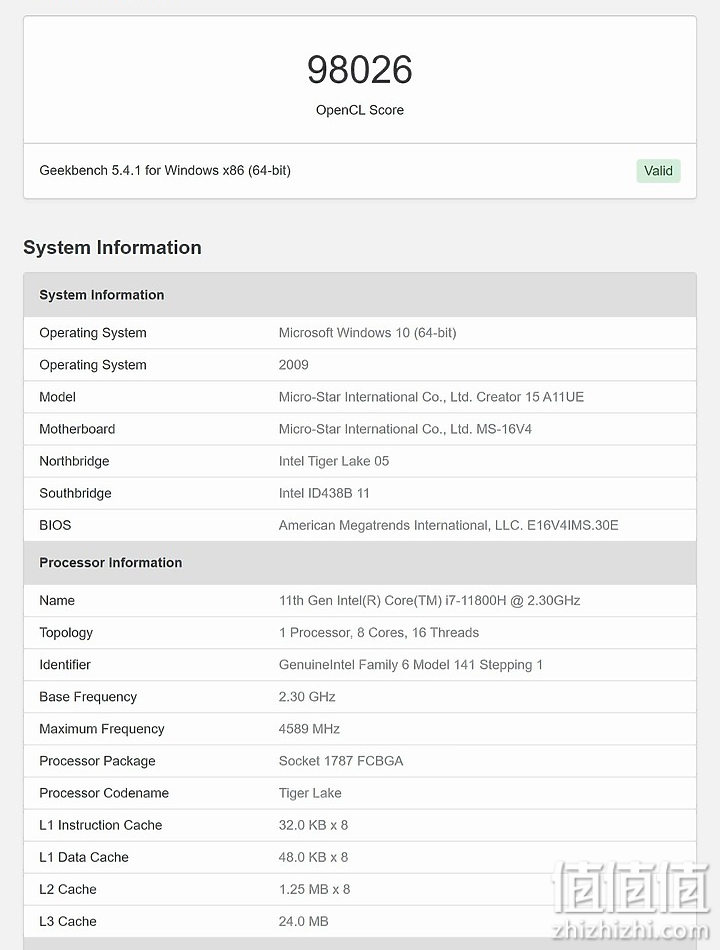
Task: Click the BIOS row label
Action: click(55, 525)
